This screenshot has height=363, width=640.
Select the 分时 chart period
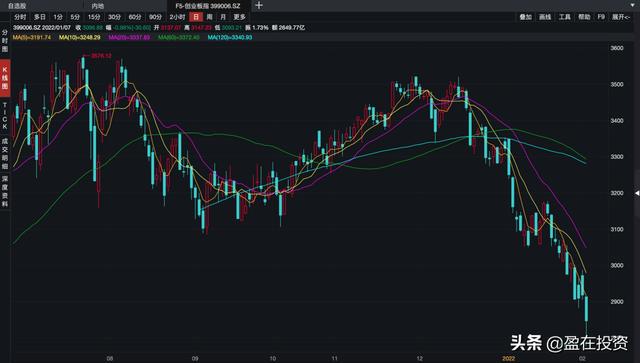point(20,17)
